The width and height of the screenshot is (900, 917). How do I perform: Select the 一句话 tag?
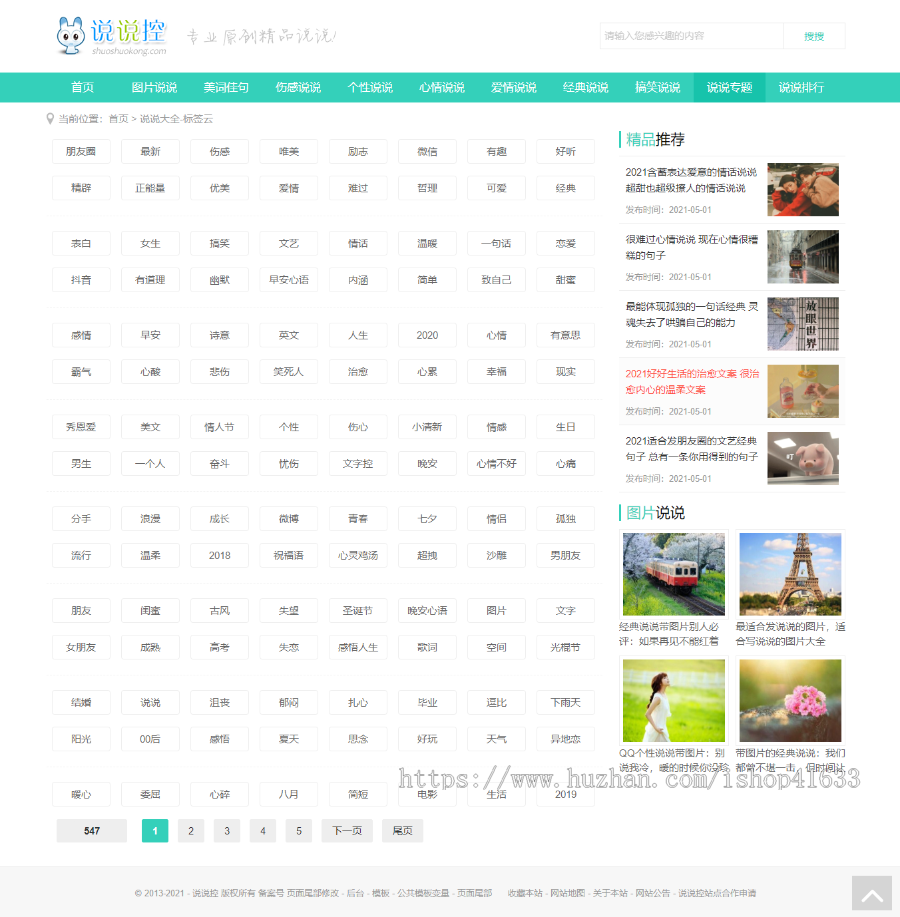pos(496,243)
